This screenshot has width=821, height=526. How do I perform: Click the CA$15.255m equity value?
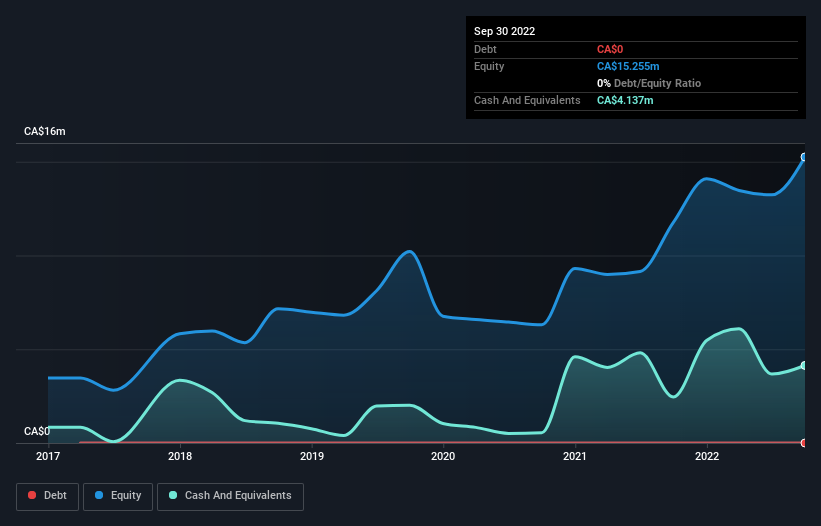point(628,66)
